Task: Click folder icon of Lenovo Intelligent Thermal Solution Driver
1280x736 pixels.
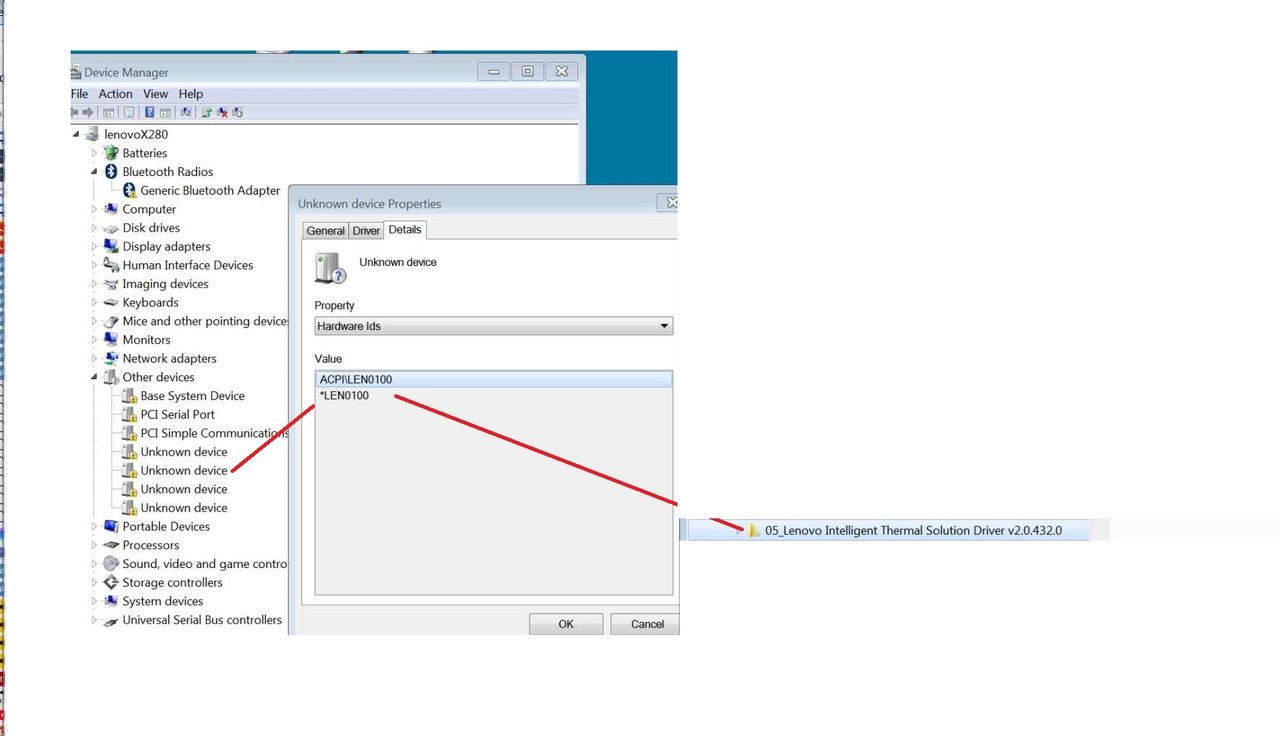Action: pyautogui.click(x=754, y=531)
